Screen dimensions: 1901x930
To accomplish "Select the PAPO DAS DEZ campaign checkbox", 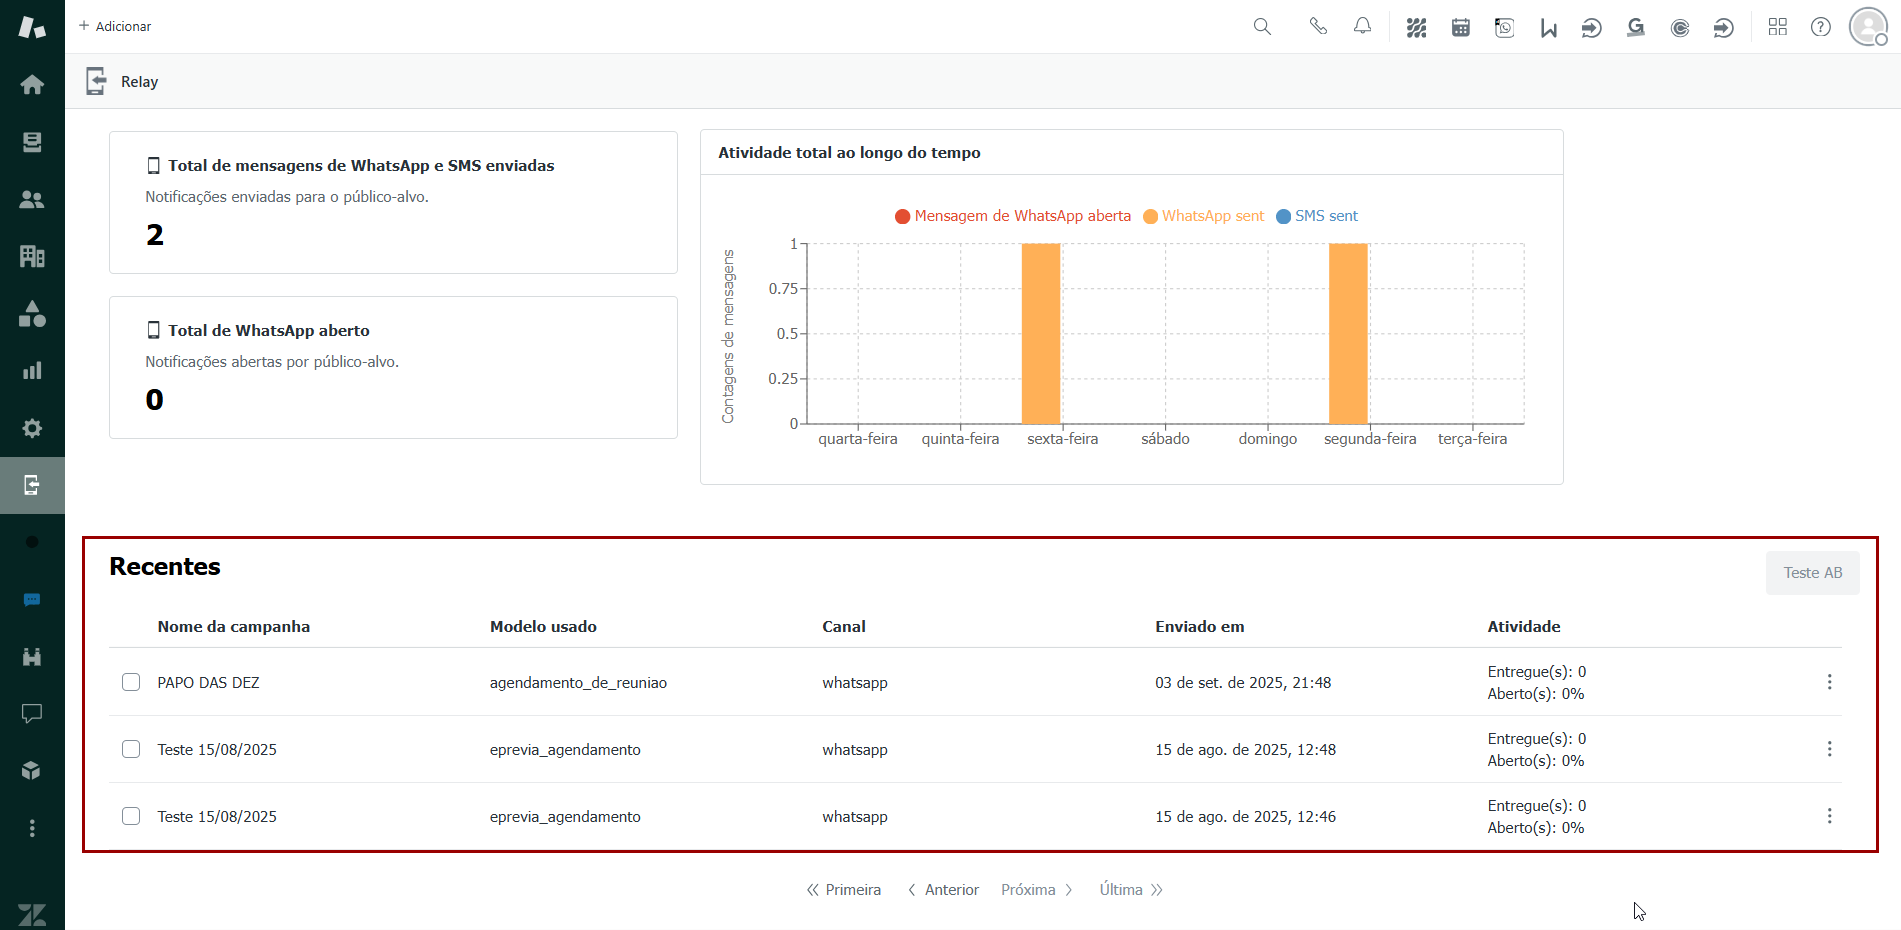I will click(x=131, y=682).
